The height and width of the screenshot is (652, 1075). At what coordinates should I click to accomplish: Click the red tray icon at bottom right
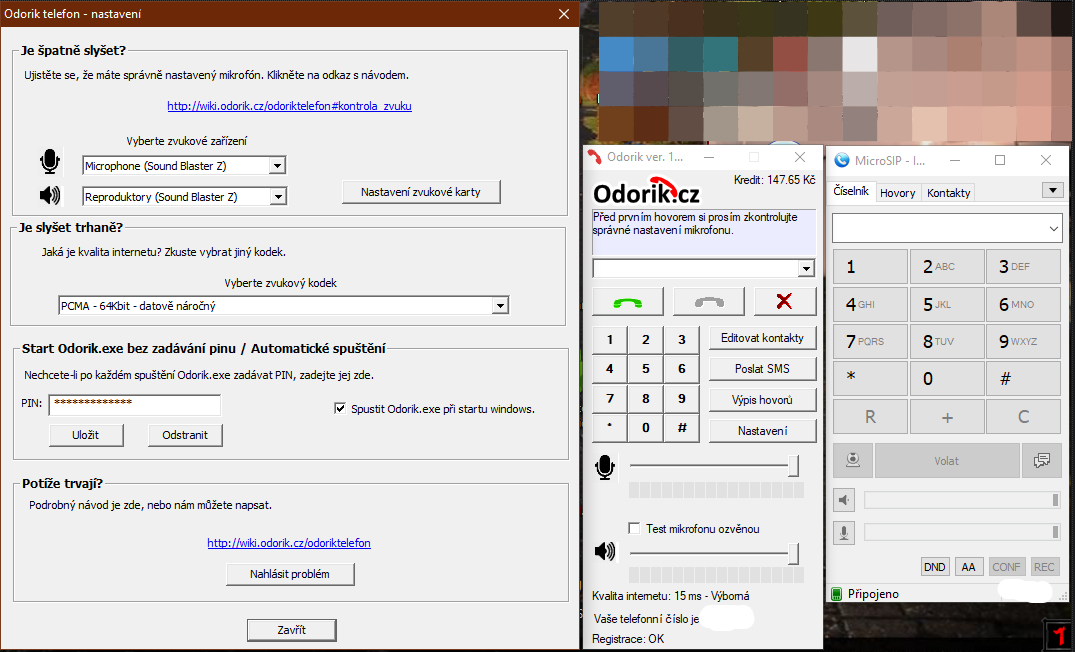(1060, 636)
